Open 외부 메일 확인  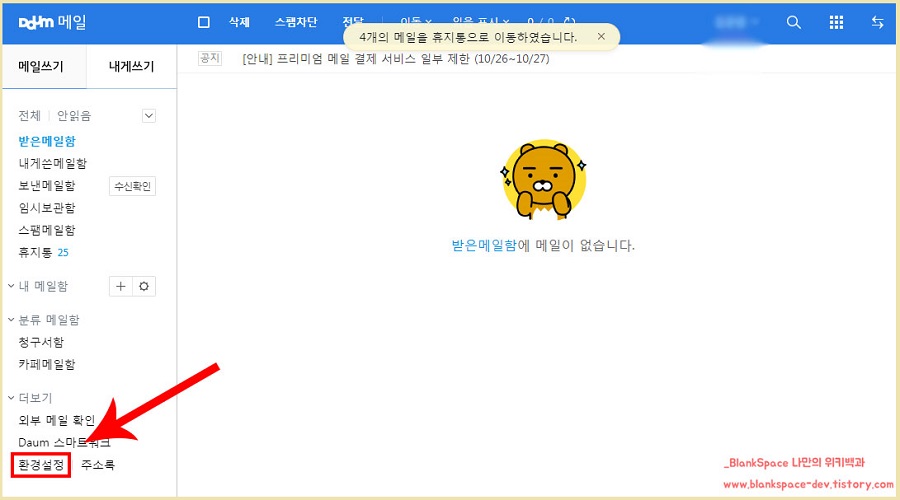(x=56, y=420)
